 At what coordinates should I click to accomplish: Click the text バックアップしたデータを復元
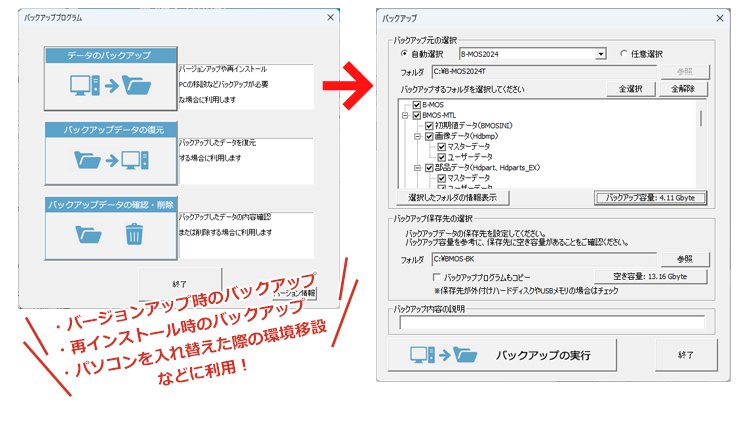tap(218, 143)
